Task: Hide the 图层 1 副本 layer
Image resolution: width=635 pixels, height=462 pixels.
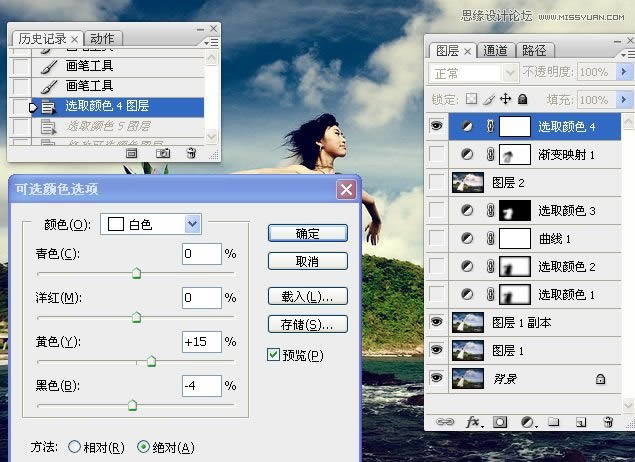Action: [x=436, y=322]
